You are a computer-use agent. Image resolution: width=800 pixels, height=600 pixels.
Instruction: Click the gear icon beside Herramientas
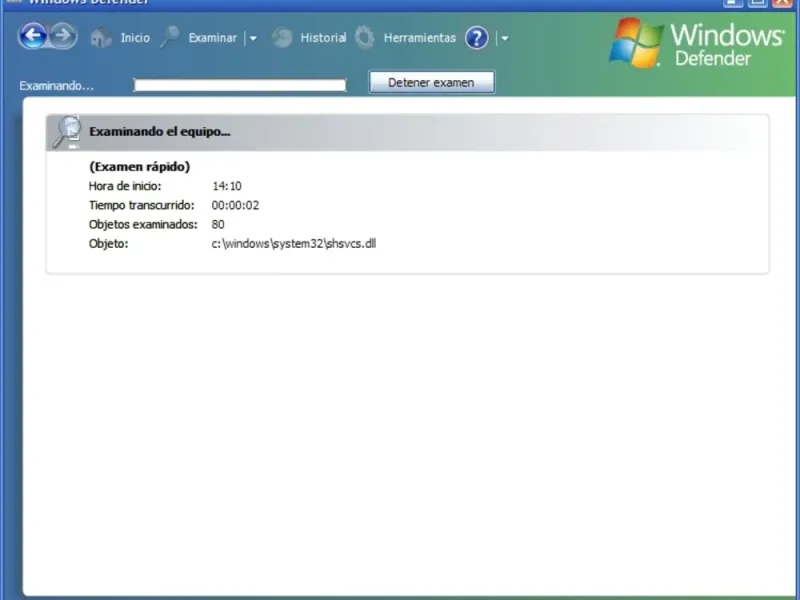point(364,38)
